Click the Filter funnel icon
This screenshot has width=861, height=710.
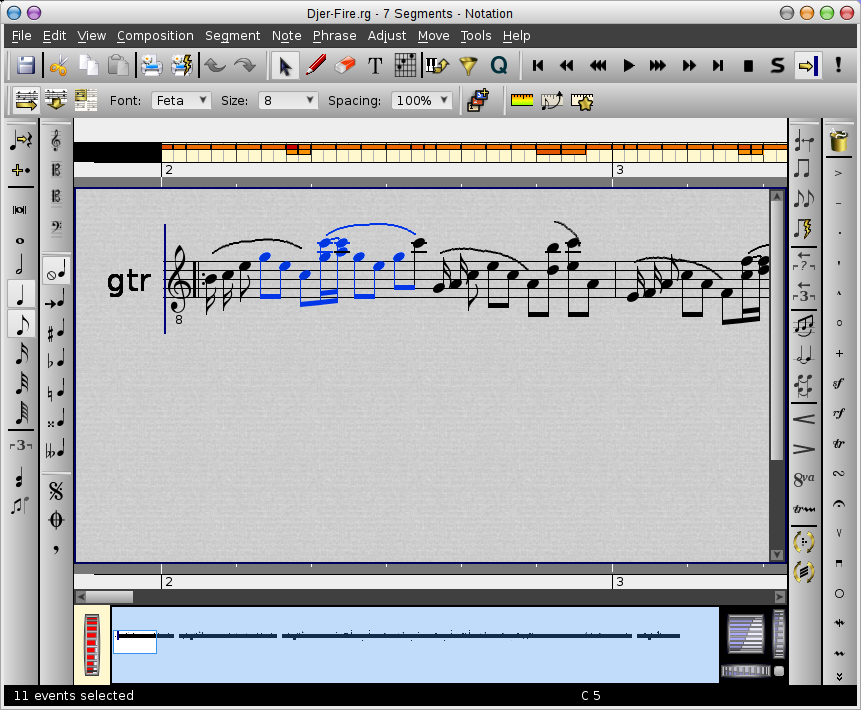click(468, 66)
